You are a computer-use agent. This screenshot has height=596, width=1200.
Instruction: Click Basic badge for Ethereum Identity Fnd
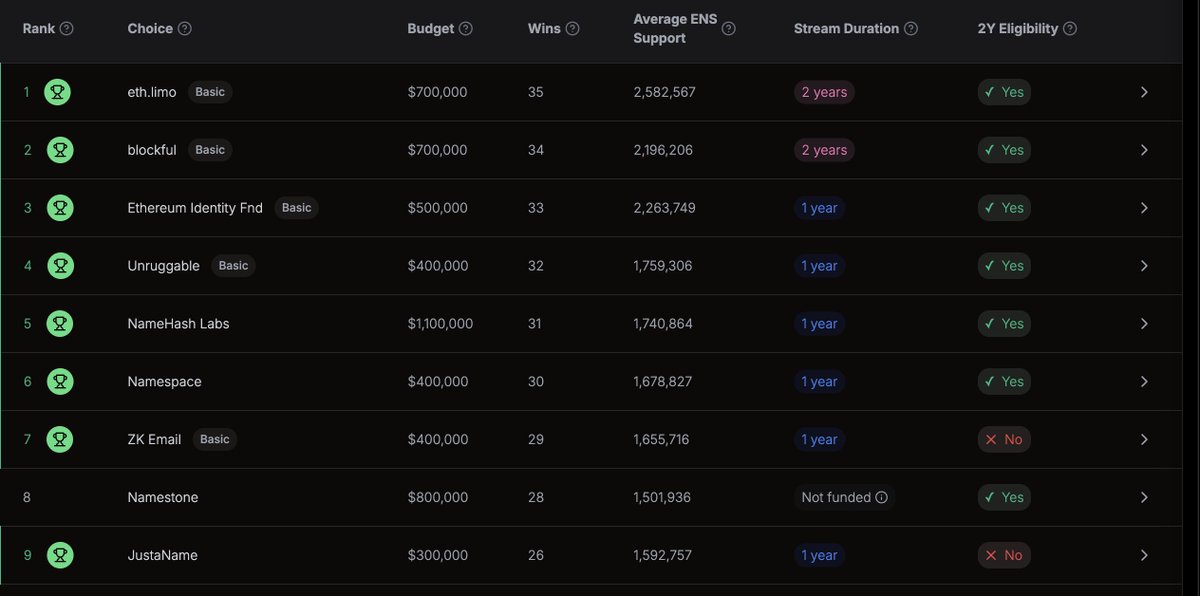pos(297,208)
